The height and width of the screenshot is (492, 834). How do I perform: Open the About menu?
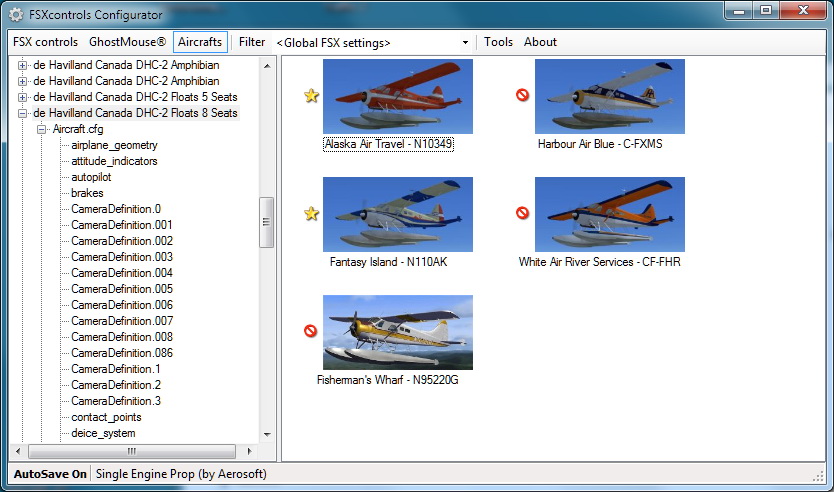[540, 42]
